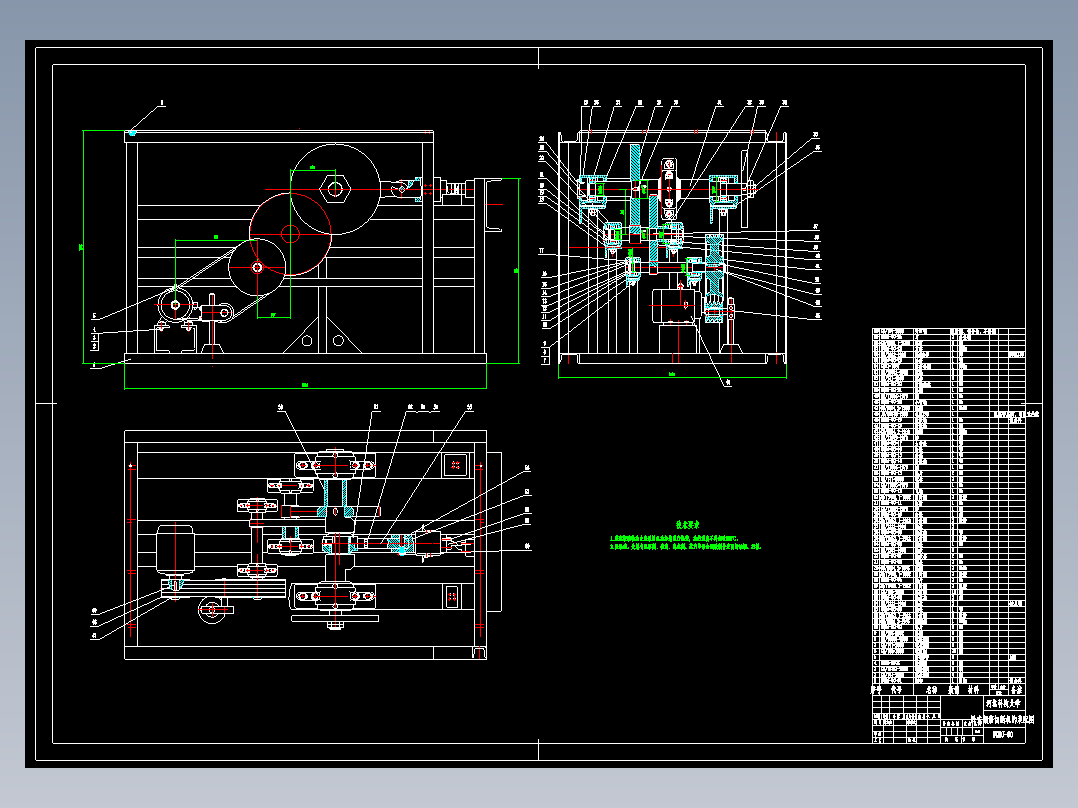Image resolution: width=1078 pixels, height=808 pixels.
Task: Click the second green technical requirement line
Action: [x=685, y=547]
